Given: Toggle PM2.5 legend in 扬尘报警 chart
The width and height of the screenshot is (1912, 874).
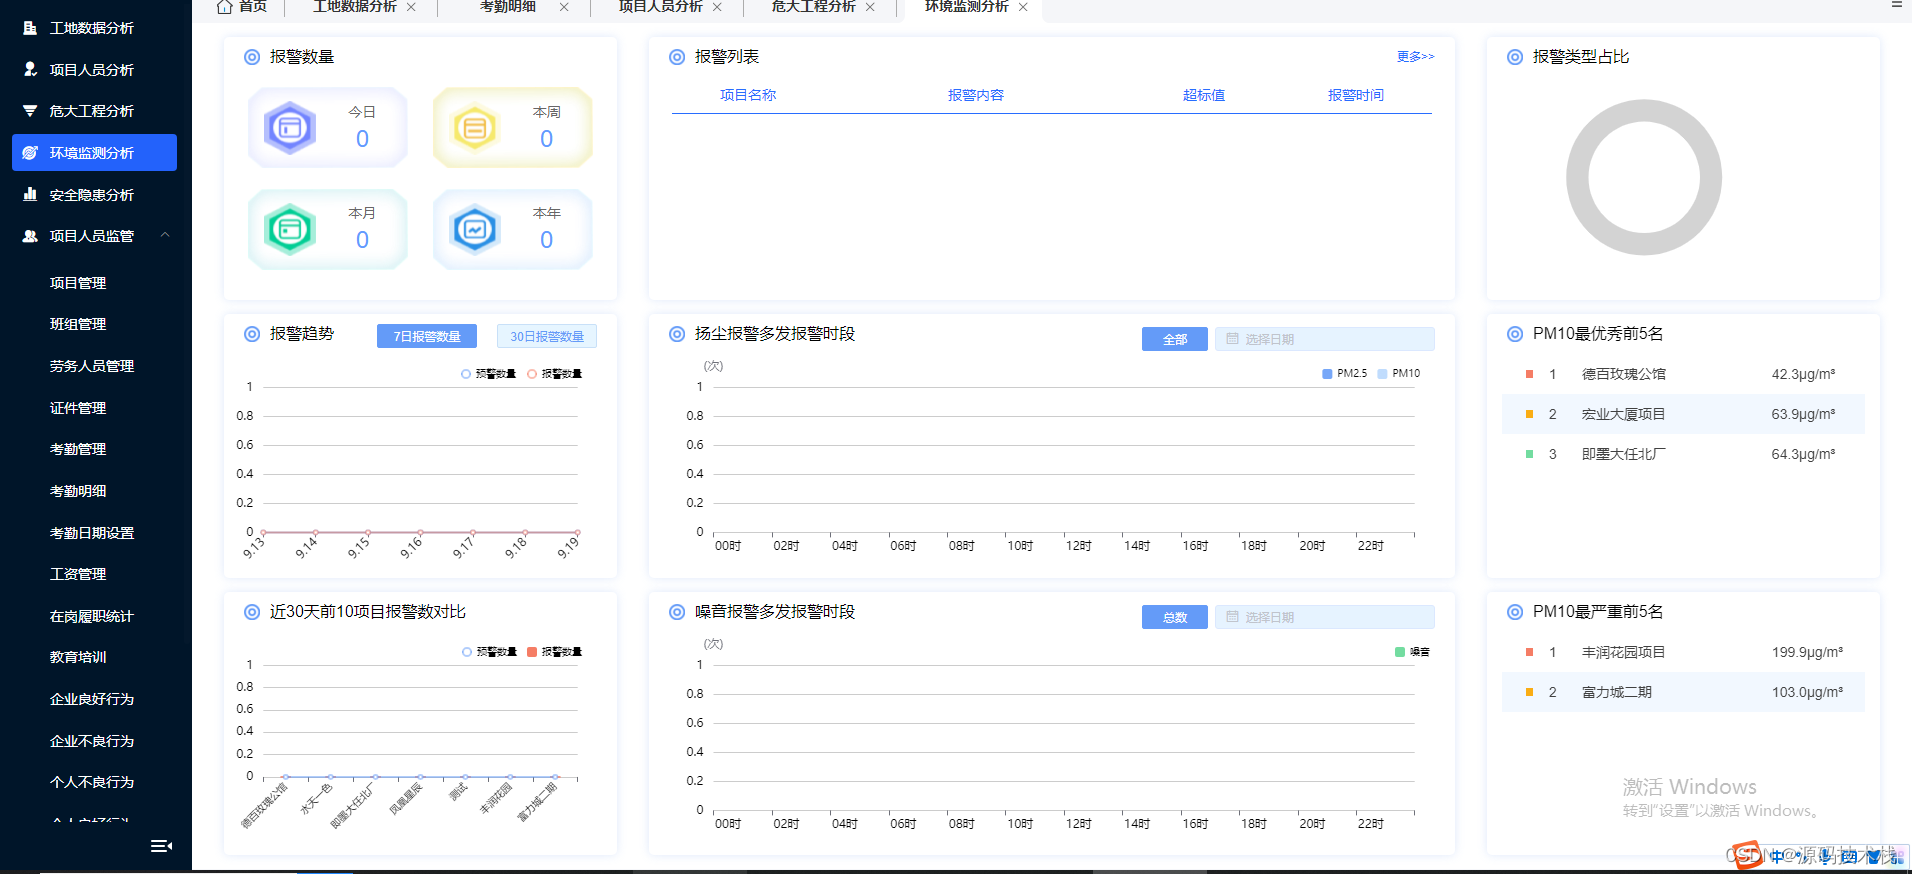Looking at the screenshot, I should coord(1344,373).
